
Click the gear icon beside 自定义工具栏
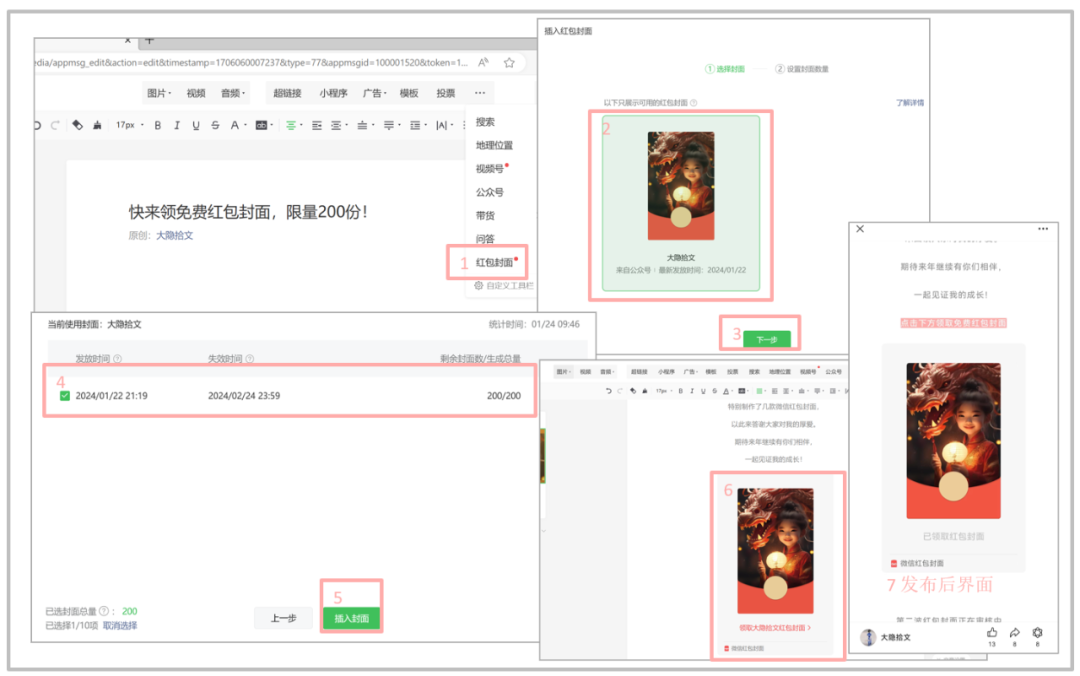479,285
